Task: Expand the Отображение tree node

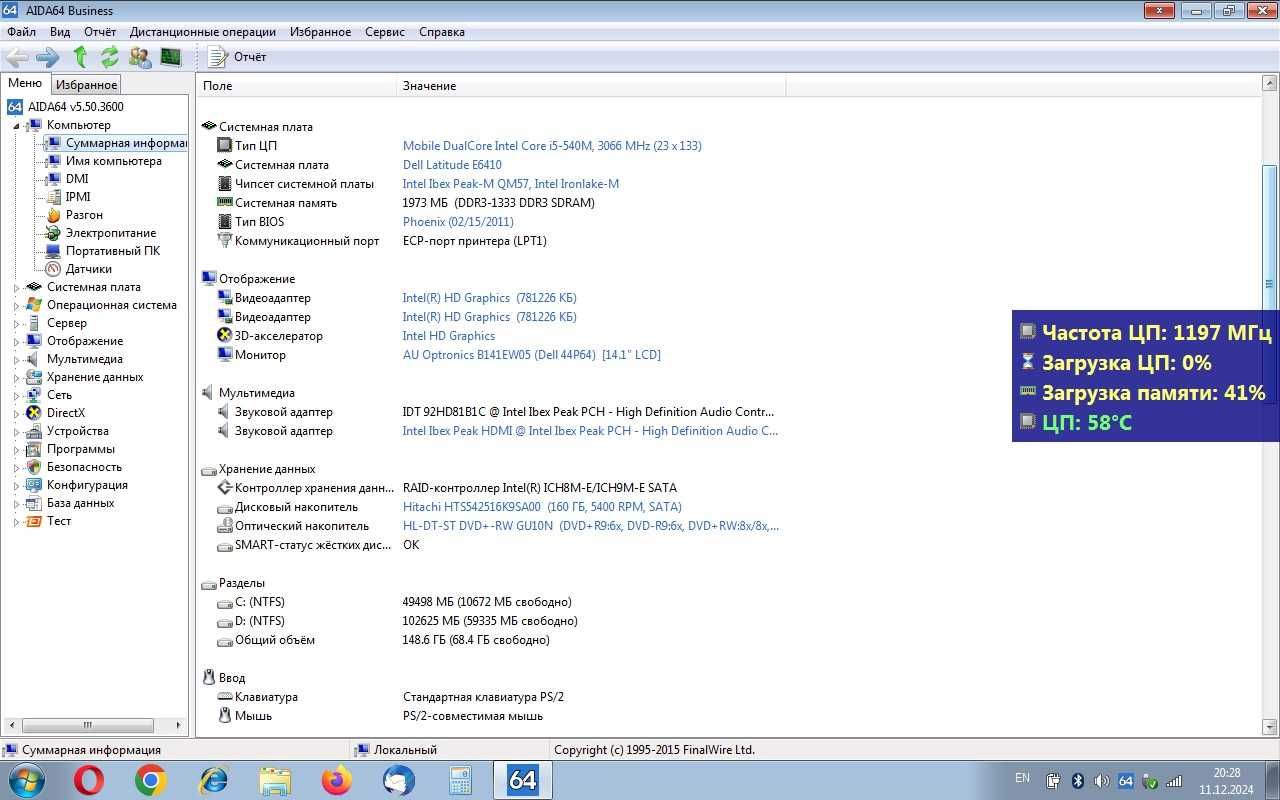Action: coord(16,342)
